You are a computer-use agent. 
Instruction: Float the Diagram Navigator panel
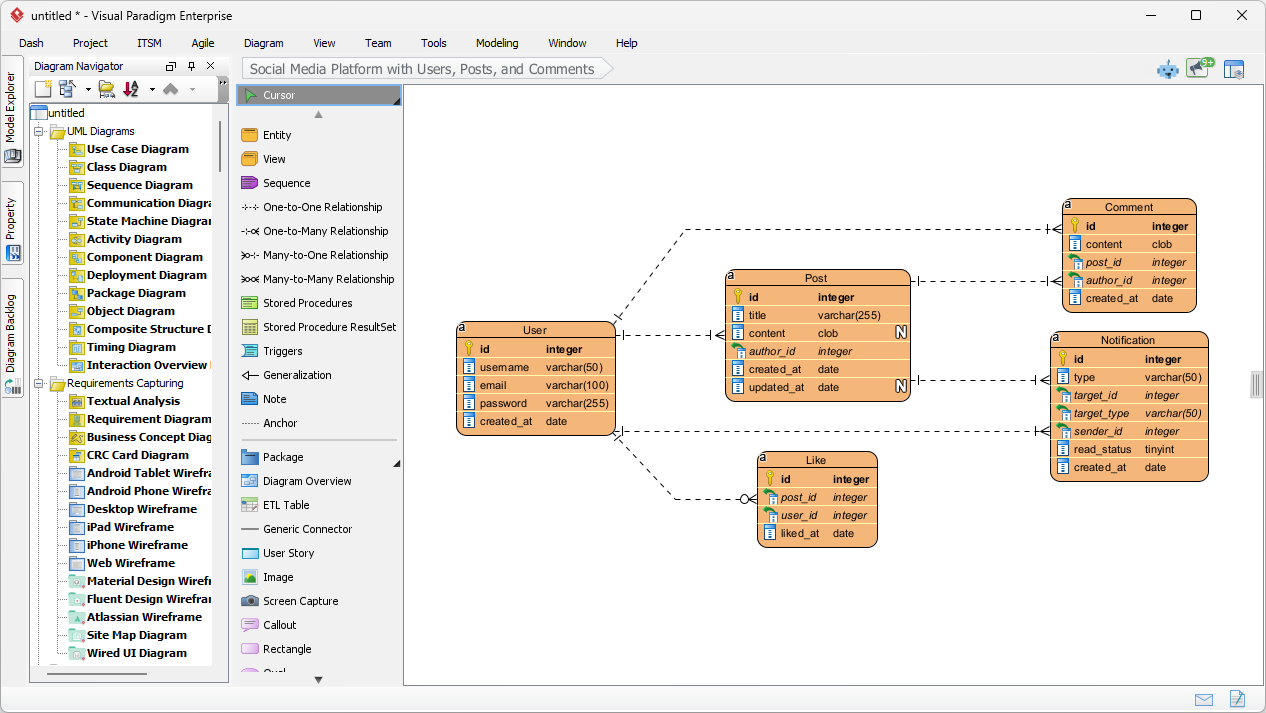click(x=170, y=66)
